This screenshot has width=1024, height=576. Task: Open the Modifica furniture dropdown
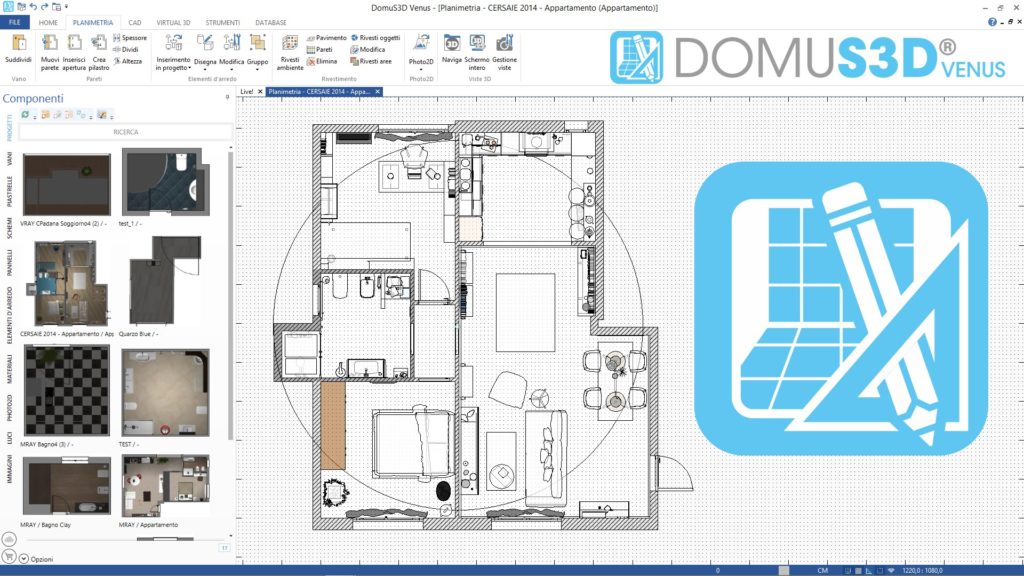click(x=231, y=52)
